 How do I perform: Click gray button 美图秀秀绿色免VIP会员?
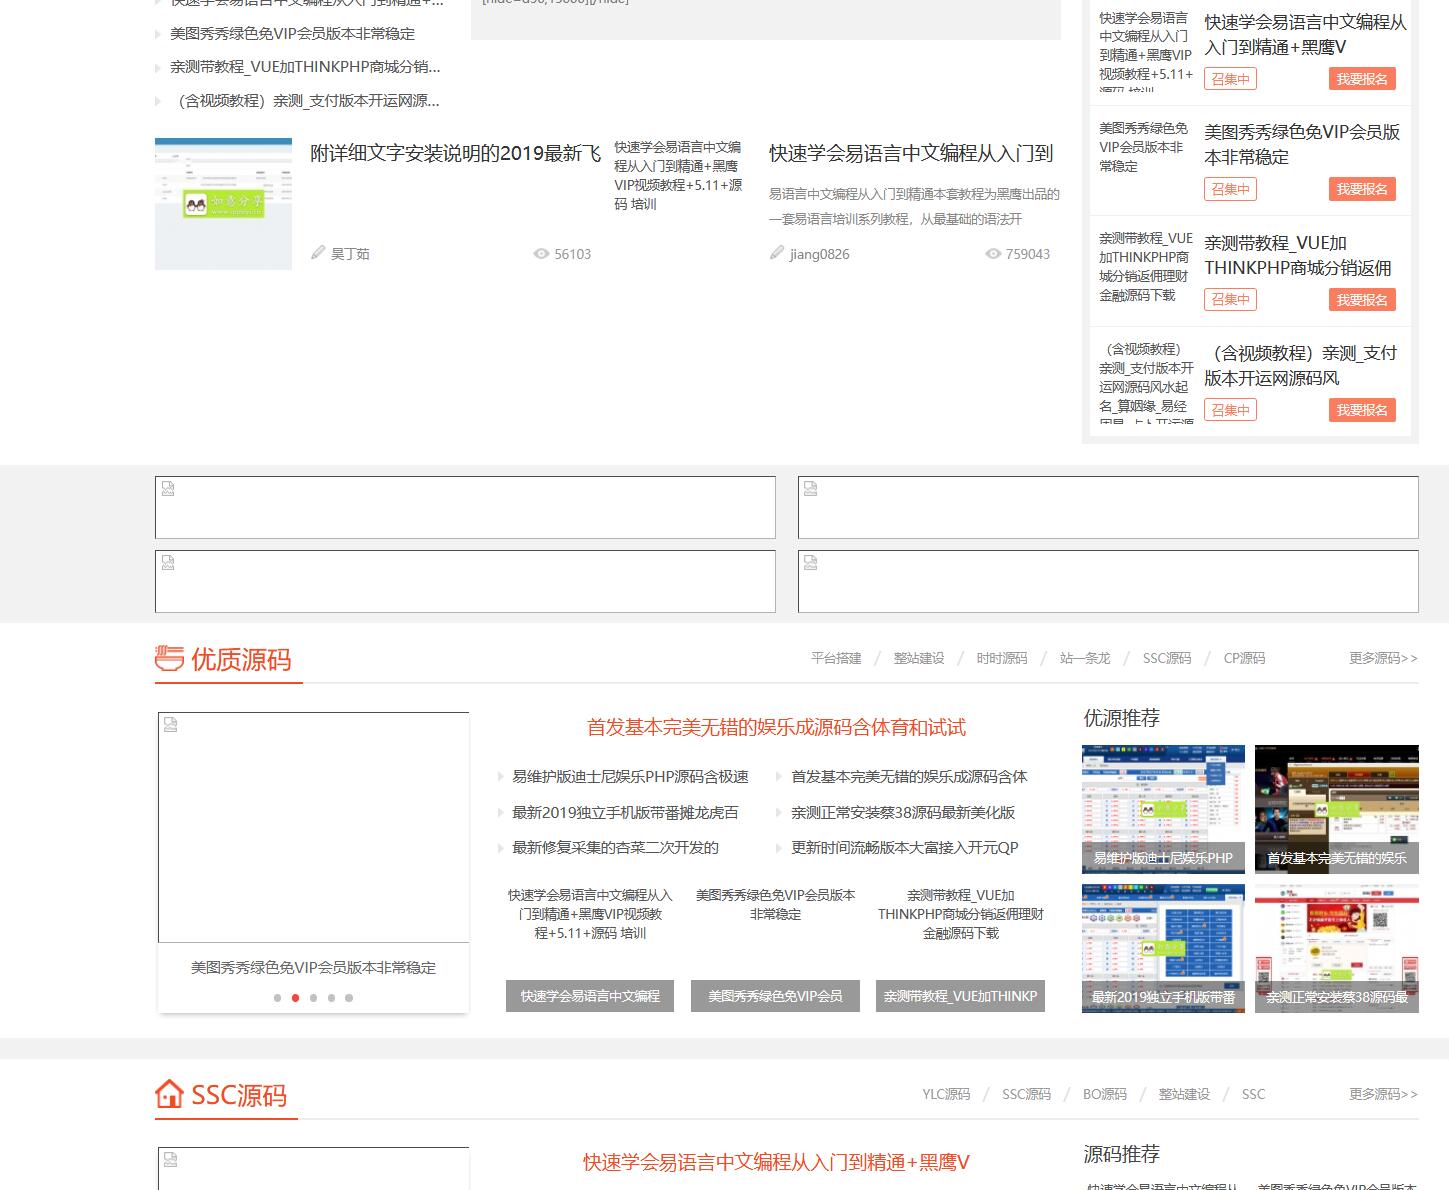pos(775,996)
